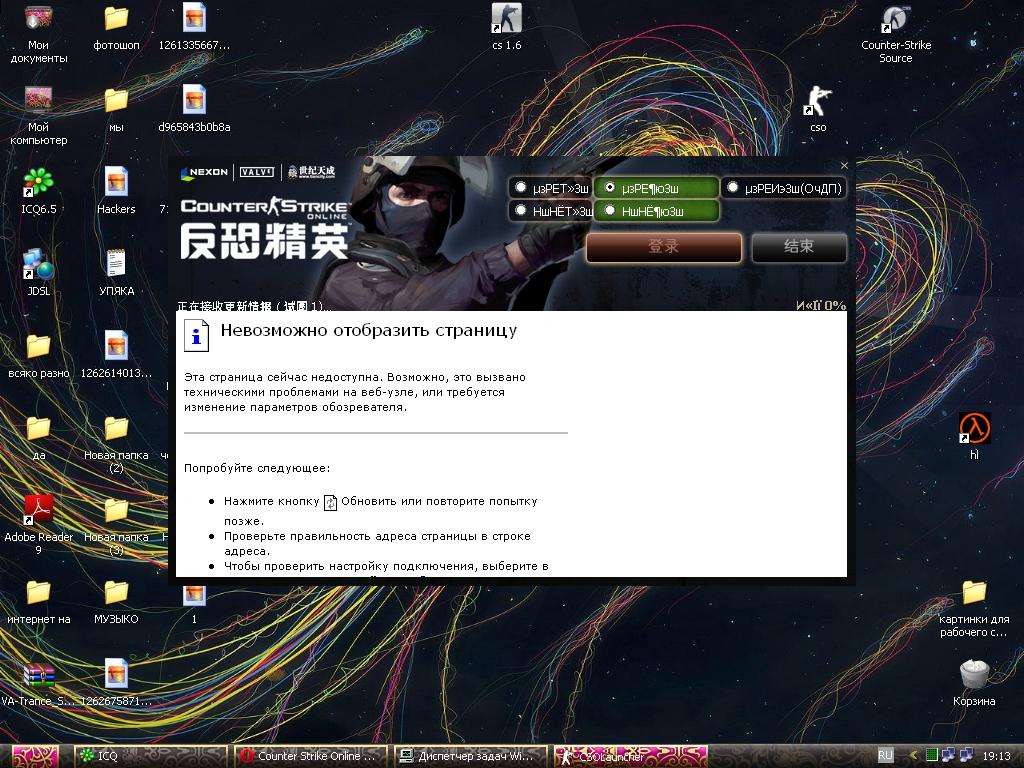Close the CSO launcher window
The height and width of the screenshot is (768, 1024).
844,166
